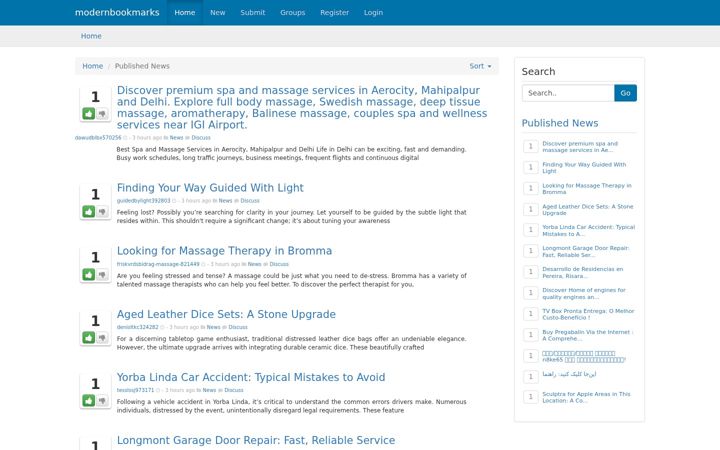Screen dimensions: 720x450
Task: Click News category under Aged Leather Dice post
Action: pyautogui.click(x=214, y=327)
